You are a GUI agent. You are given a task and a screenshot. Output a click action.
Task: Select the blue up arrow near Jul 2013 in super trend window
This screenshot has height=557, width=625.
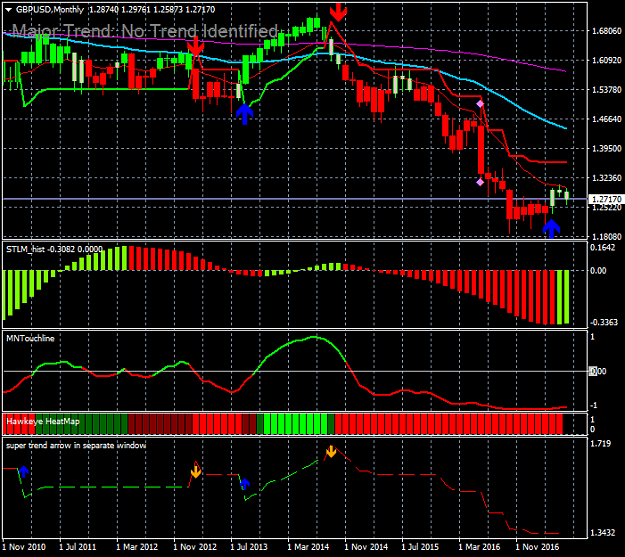[245, 484]
